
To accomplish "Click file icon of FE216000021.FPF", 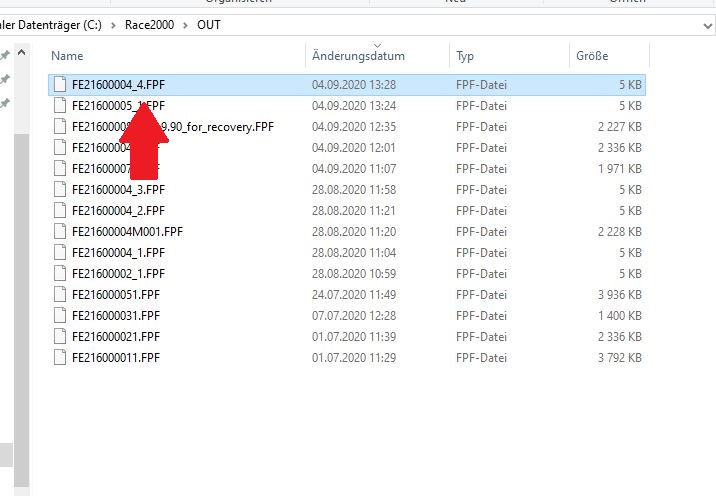I will [60, 337].
